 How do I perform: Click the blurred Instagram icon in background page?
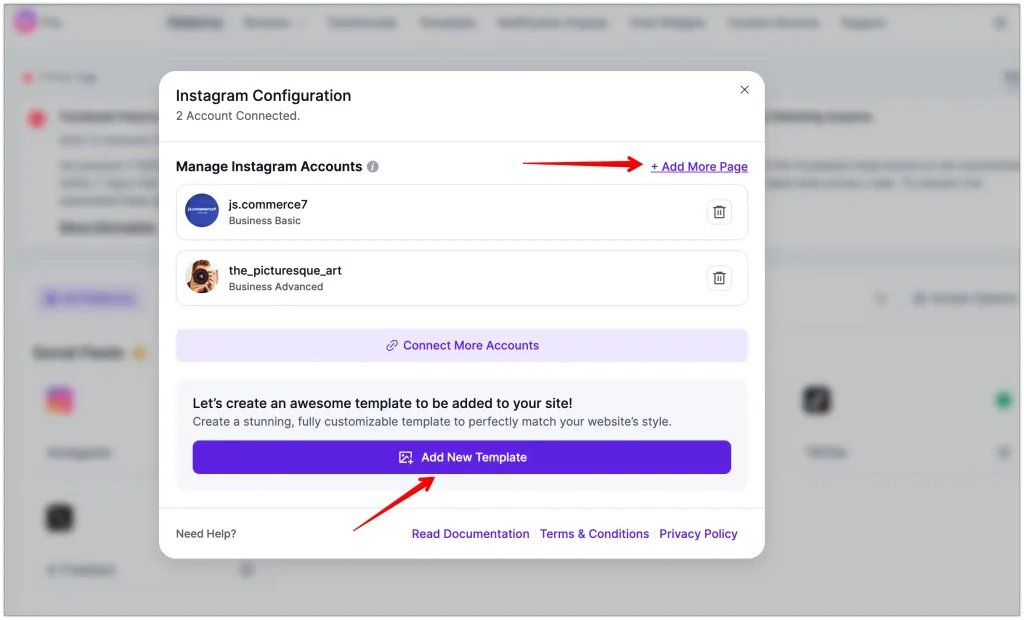pyautogui.click(x=60, y=400)
